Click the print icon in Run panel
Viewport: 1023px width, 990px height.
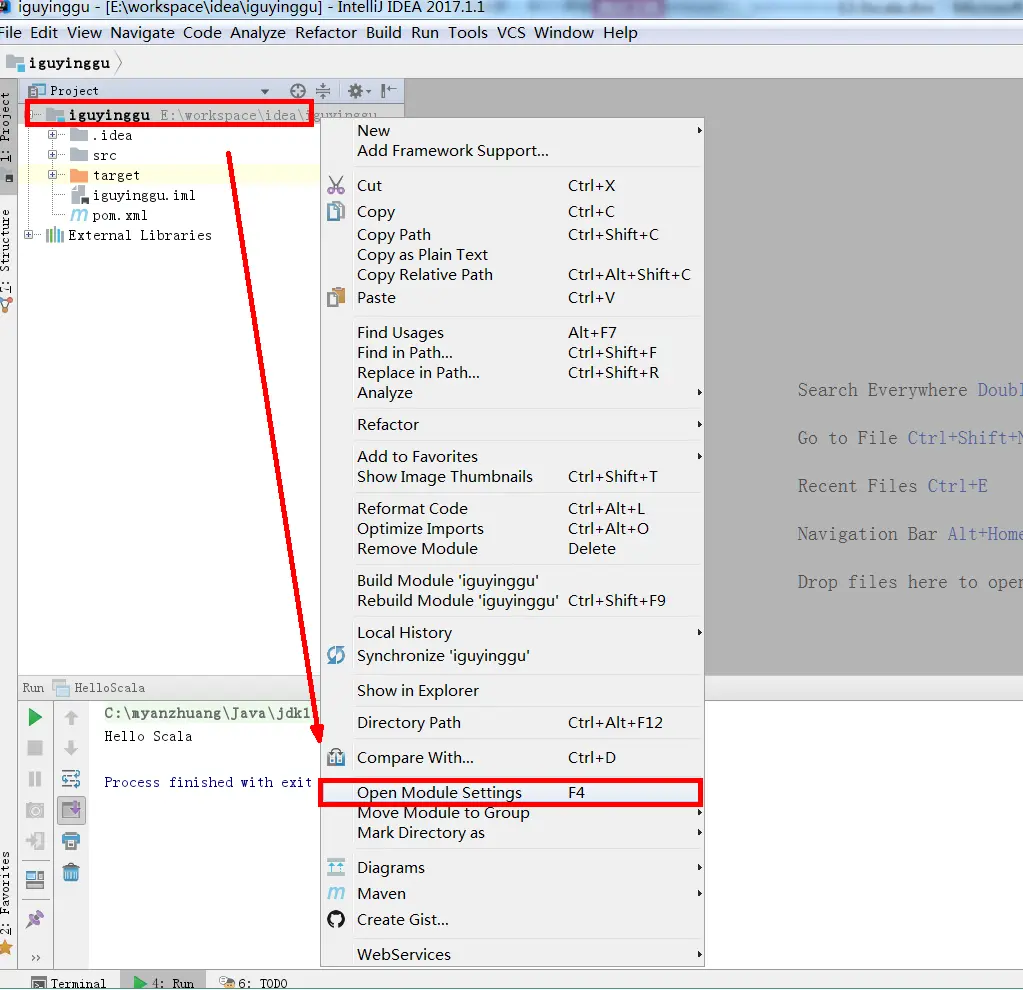(71, 841)
